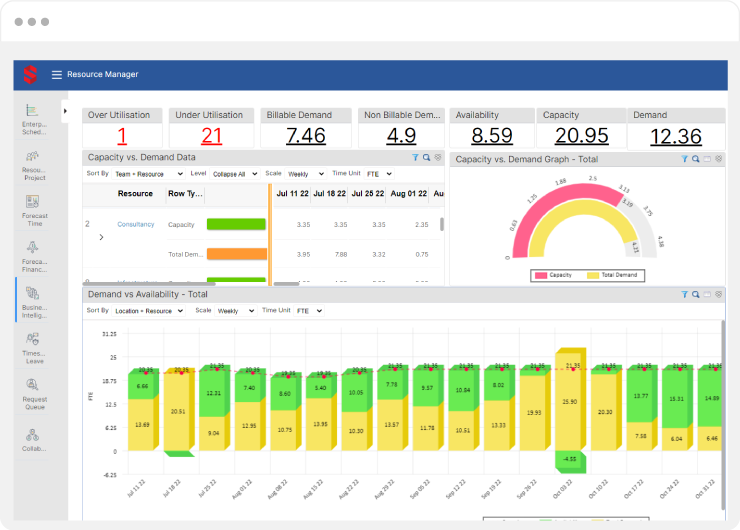This screenshot has width=740, height=530.
Task: Open Request Queue in the sidebar
Action: pyautogui.click(x=34, y=394)
